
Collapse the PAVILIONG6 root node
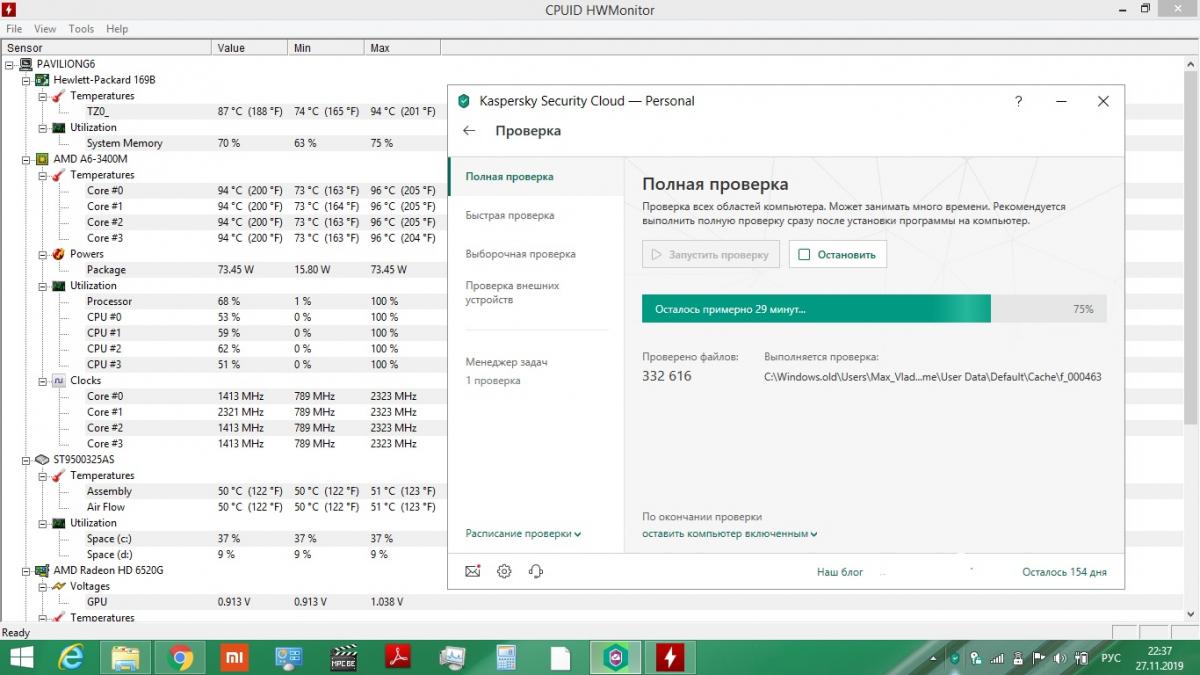coord(9,64)
